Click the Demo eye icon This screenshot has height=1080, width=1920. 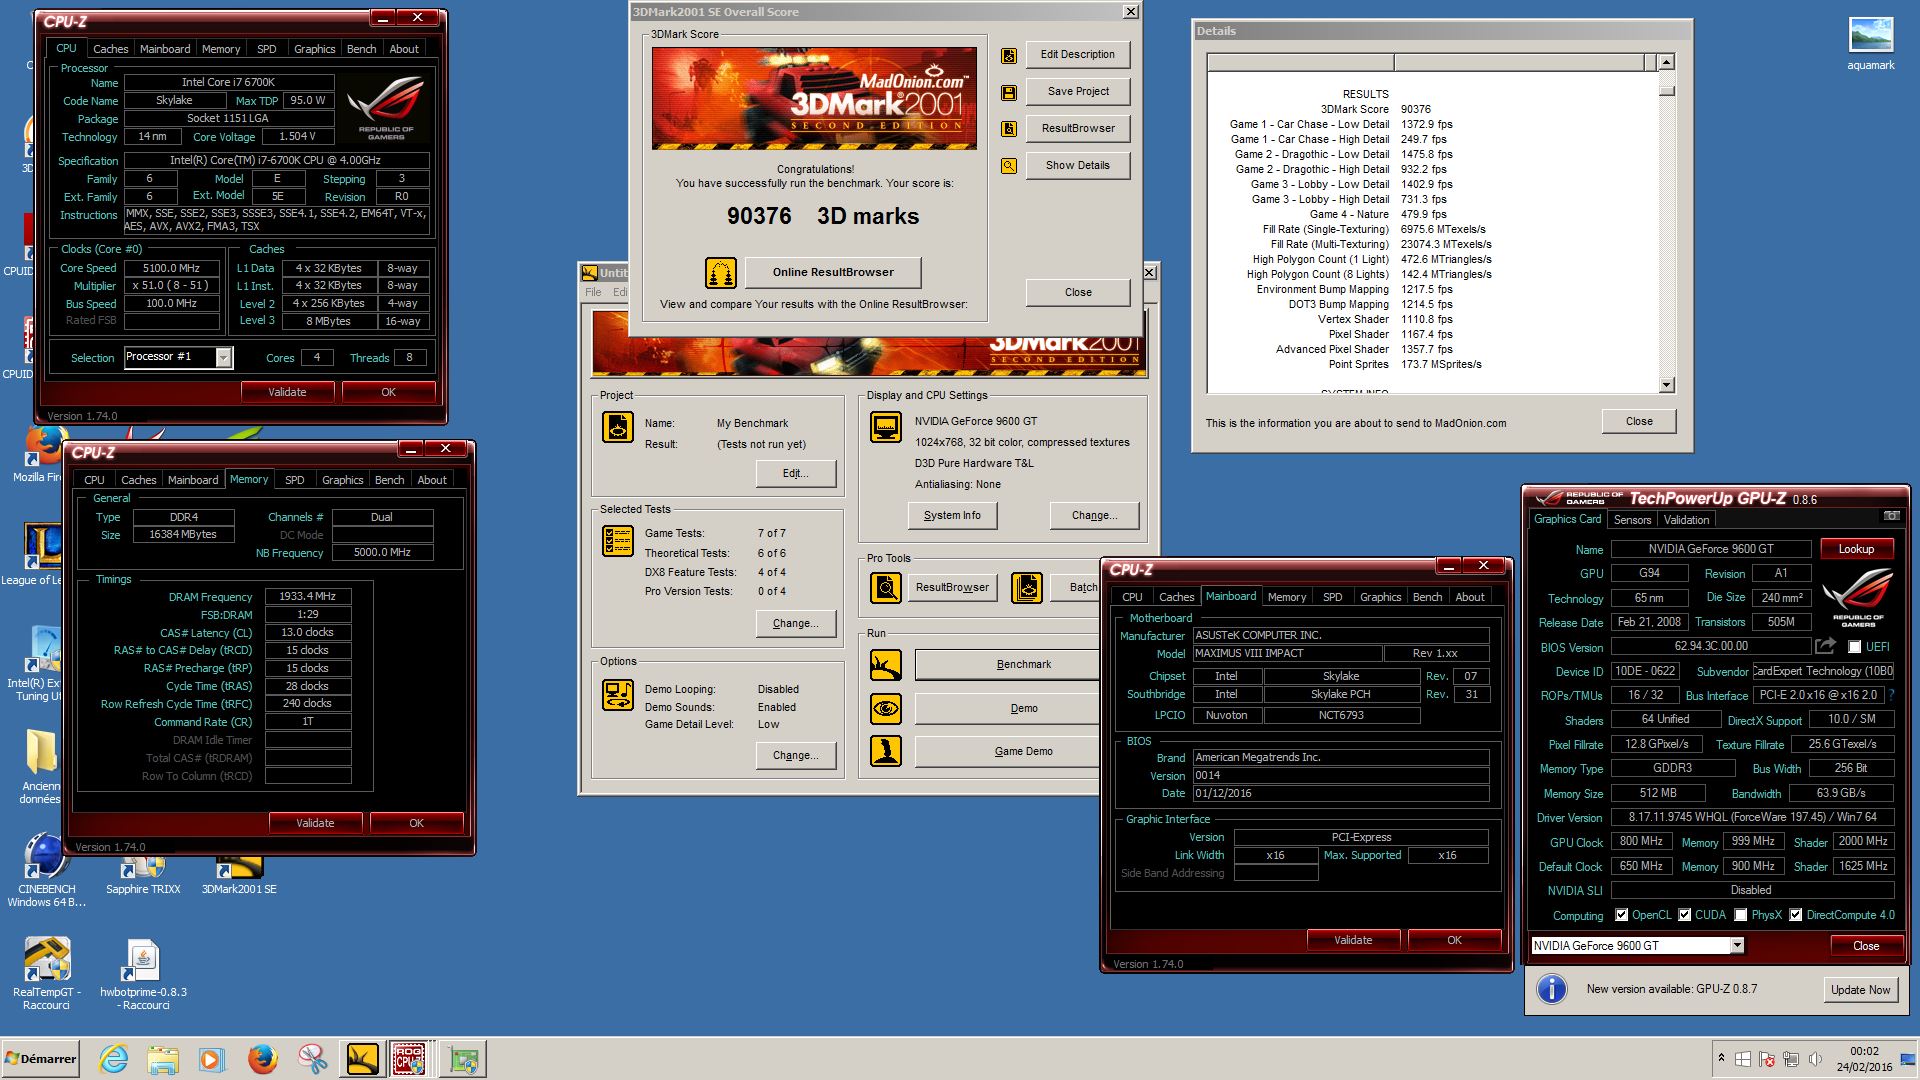coord(886,708)
